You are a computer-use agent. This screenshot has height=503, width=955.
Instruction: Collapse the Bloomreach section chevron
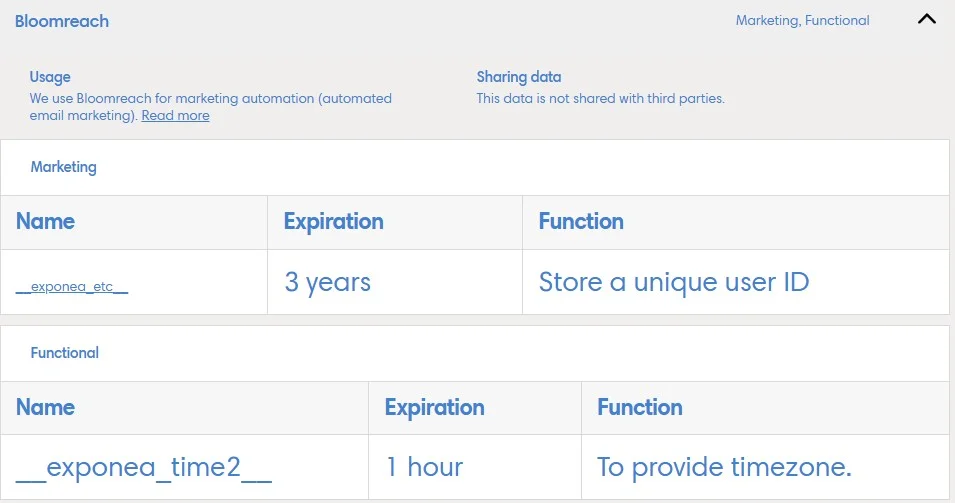(x=926, y=19)
